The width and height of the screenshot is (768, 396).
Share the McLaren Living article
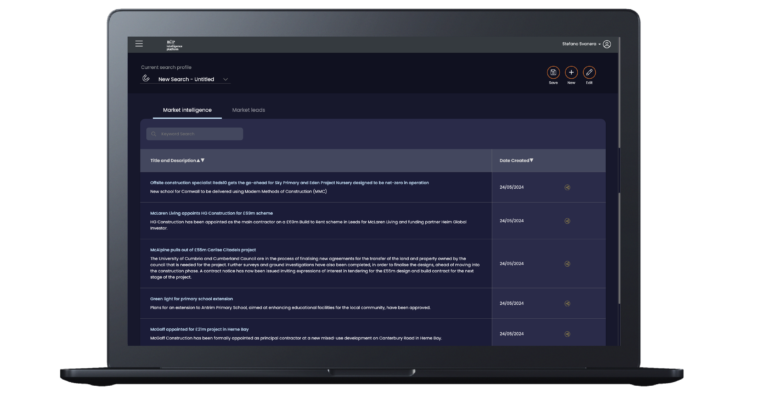click(567, 221)
